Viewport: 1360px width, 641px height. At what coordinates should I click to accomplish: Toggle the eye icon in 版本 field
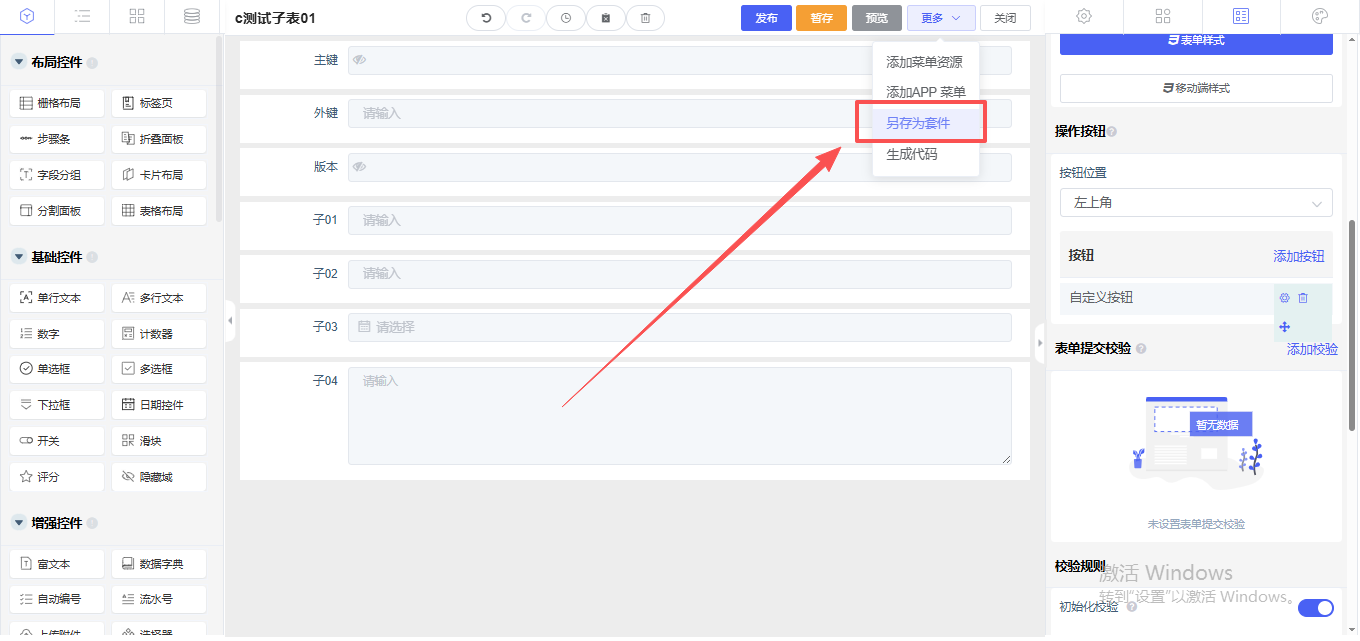coord(359,167)
